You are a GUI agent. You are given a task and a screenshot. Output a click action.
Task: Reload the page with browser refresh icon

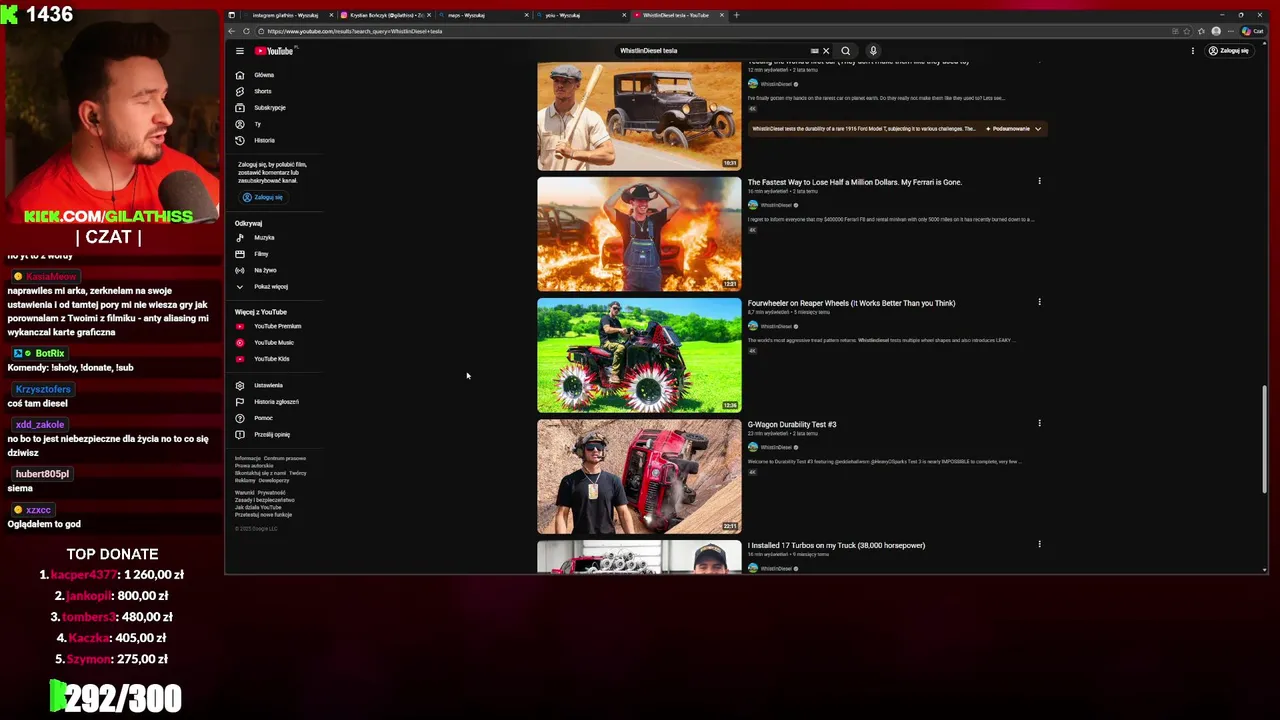point(247,31)
